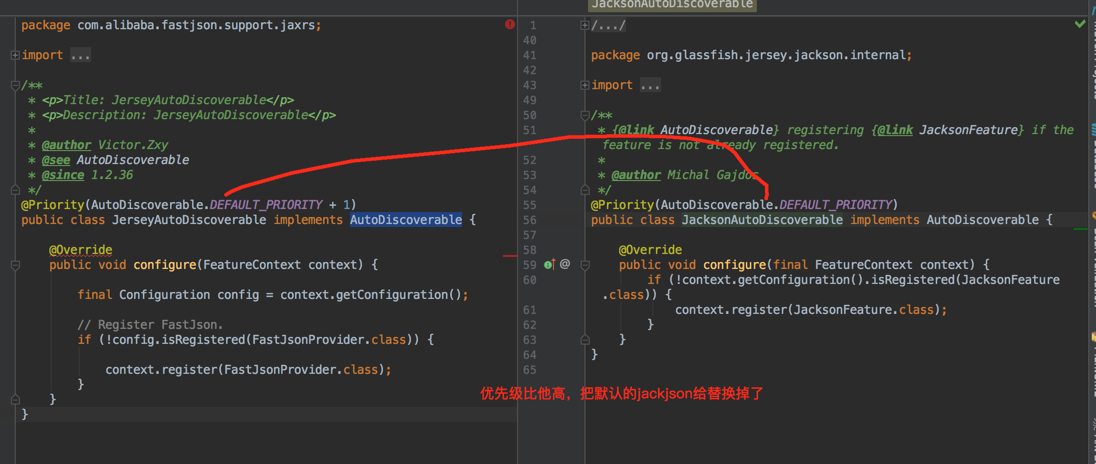Collapse the Javadoc comment in left editor
Screen dimensions: 1096x464
pyautogui.click(x=15, y=85)
